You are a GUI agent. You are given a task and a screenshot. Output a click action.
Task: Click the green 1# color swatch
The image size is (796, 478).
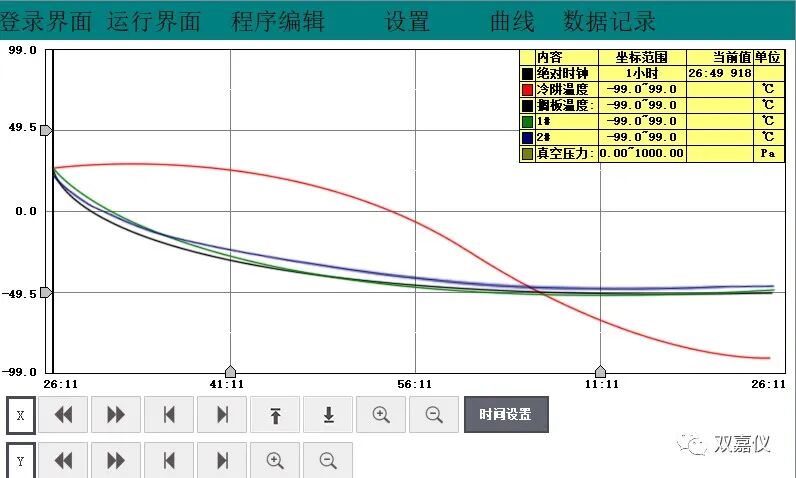(527, 122)
